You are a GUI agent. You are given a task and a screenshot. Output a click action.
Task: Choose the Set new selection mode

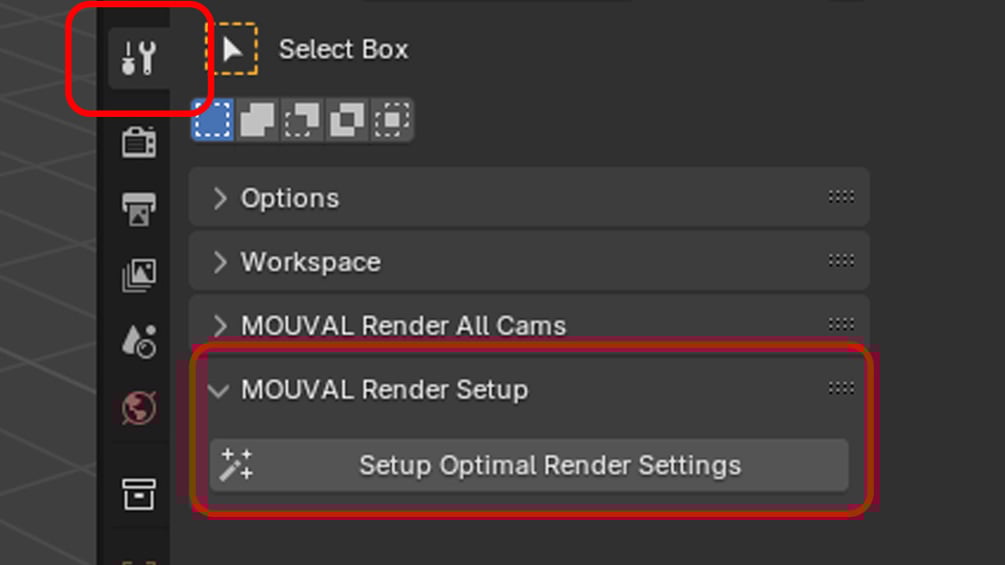point(212,120)
